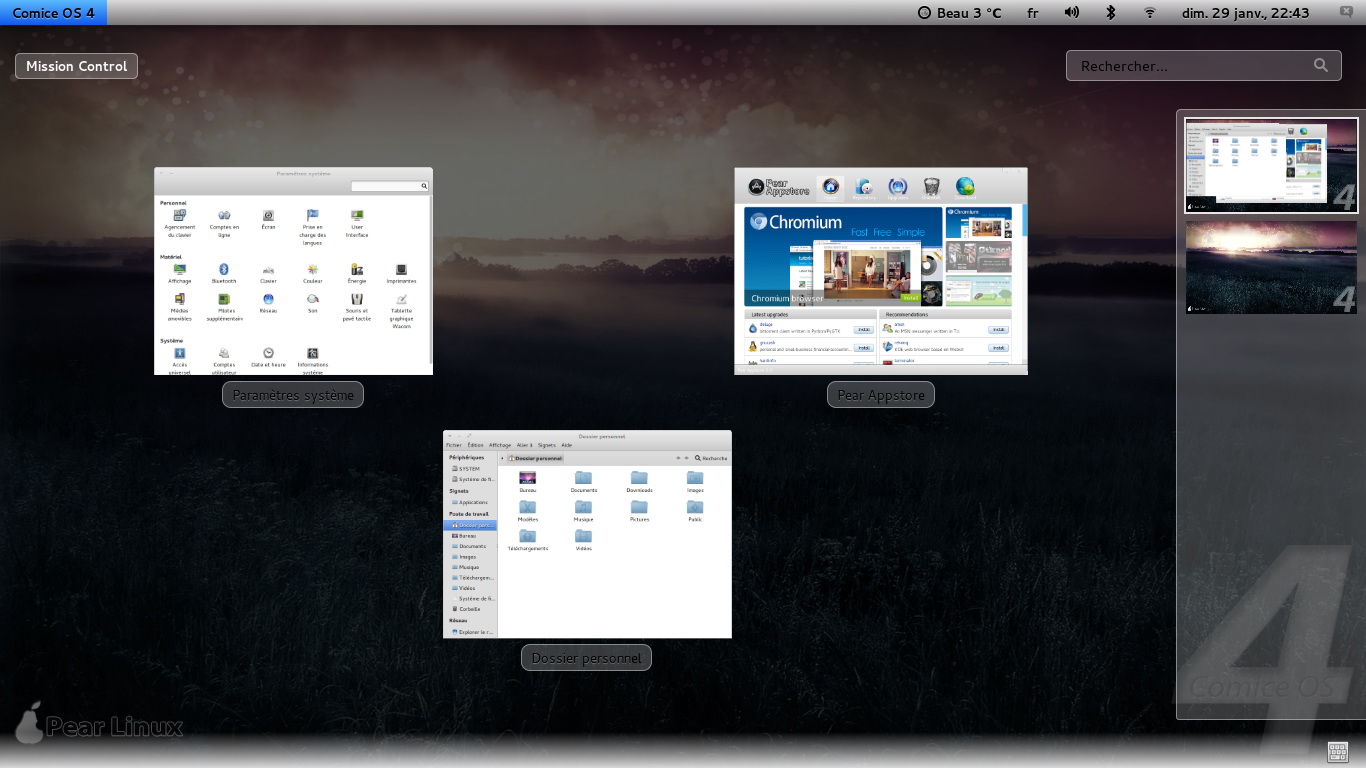The width and height of the screenshot is (1366, 768).
Task: Click the Comice OS 4 activities button
Action: pos(53,13)
